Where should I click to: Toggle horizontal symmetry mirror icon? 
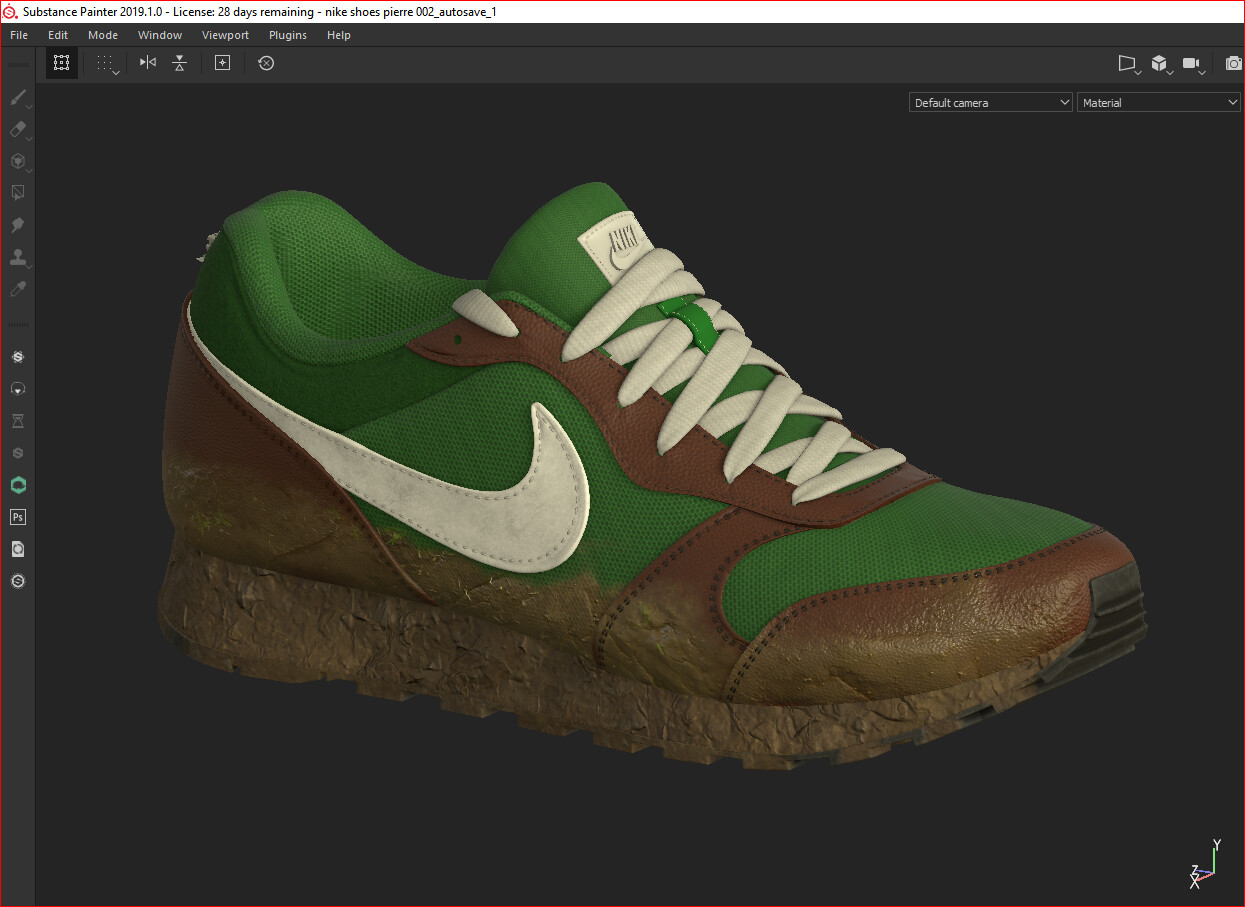point(148,63)
